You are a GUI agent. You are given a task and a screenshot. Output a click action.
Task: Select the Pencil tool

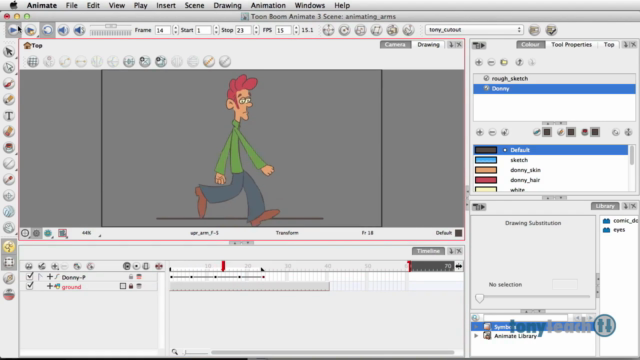point(9,100)
